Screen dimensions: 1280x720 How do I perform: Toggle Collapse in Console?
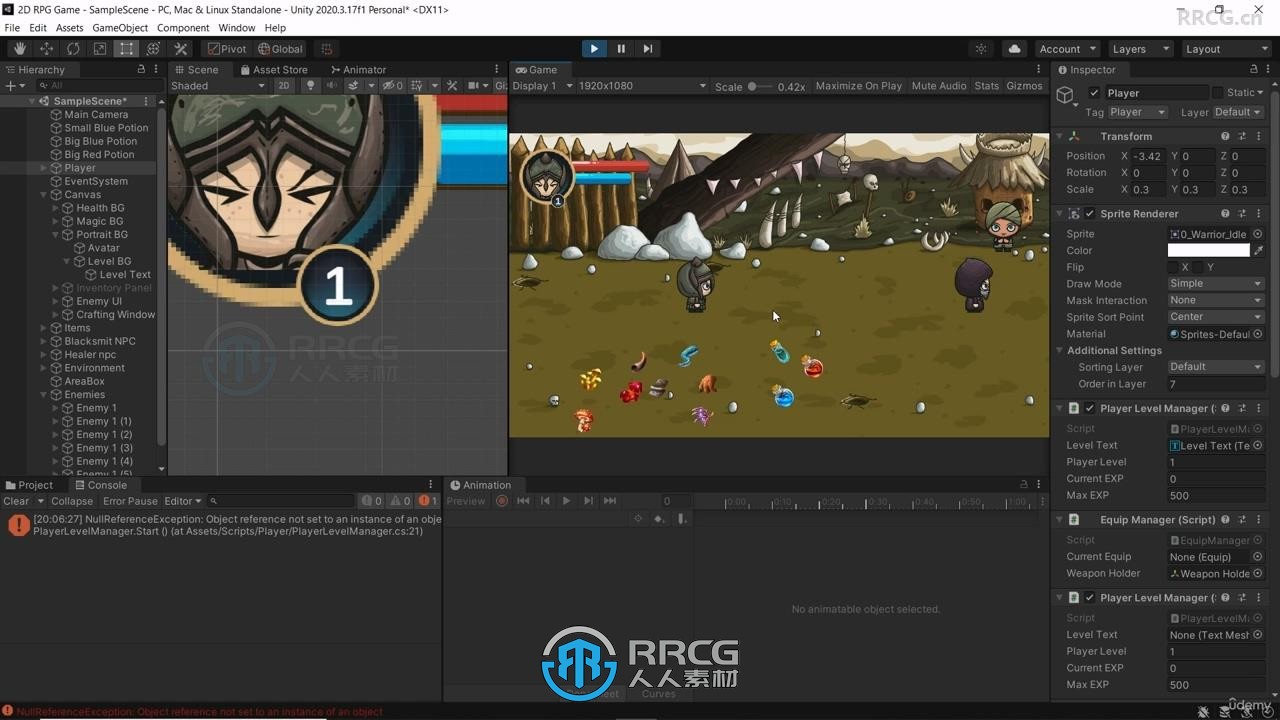[x=72, y=501]
